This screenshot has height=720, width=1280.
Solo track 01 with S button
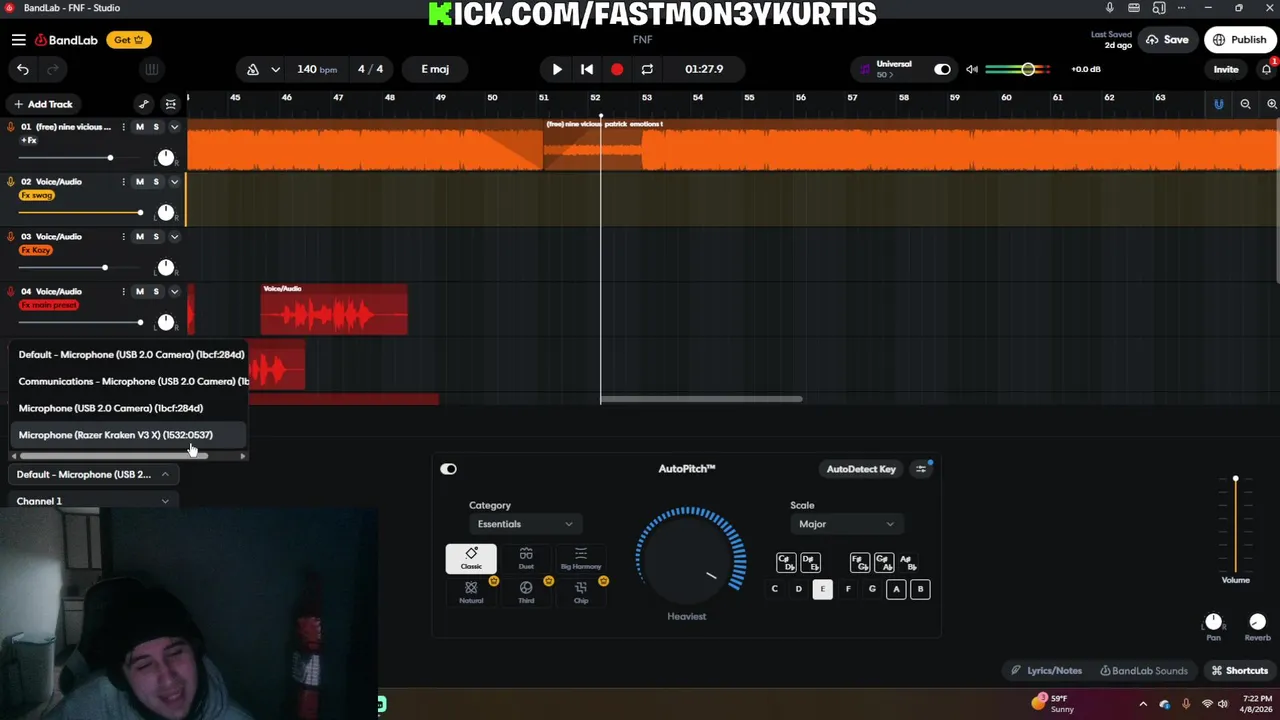click(x=156, y=127)
